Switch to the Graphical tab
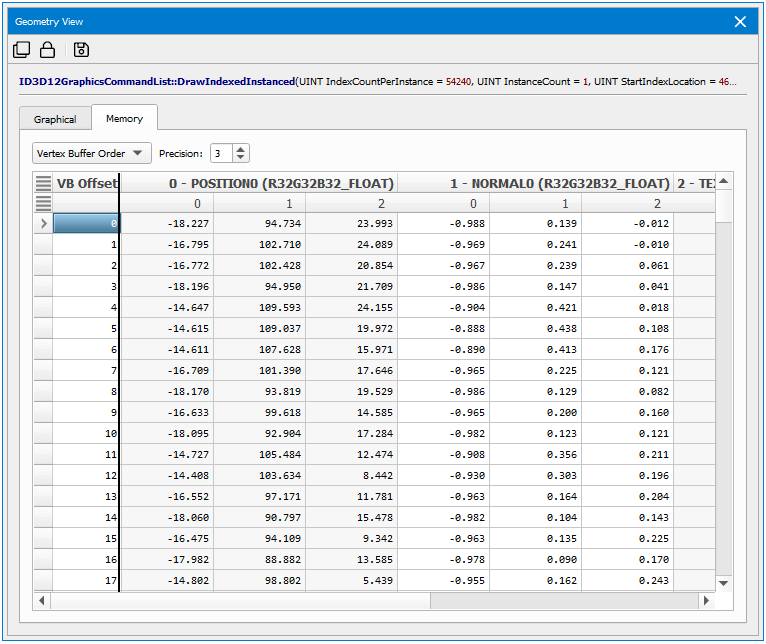Image resolution: width=766 pixels, height=644 pixels. tap(55, 119)
